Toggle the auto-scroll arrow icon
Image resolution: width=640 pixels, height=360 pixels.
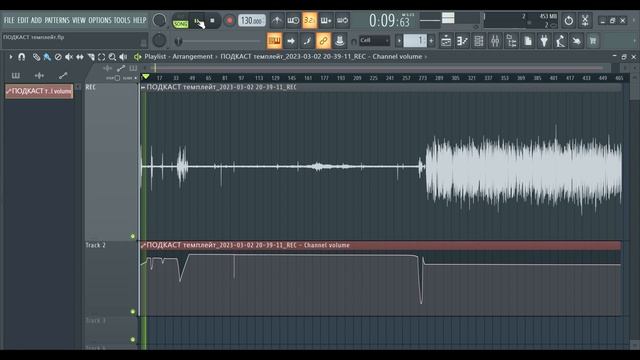pyautogui.click(x=291, y=41)
